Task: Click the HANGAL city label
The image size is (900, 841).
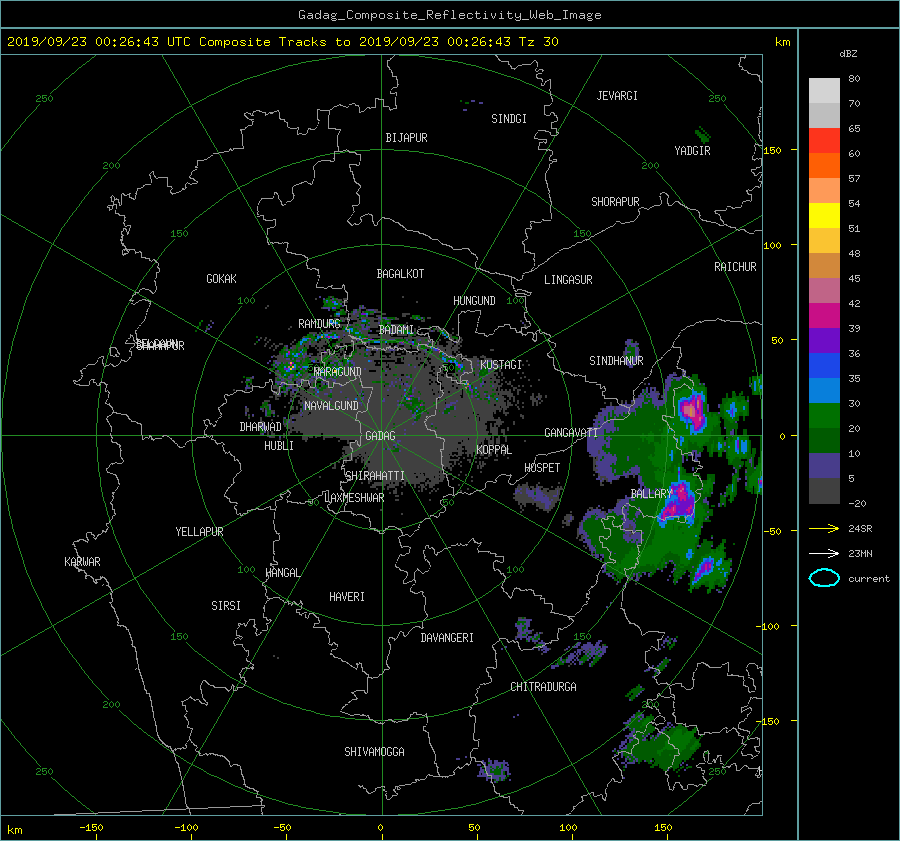Action: [x=282, y=573]
